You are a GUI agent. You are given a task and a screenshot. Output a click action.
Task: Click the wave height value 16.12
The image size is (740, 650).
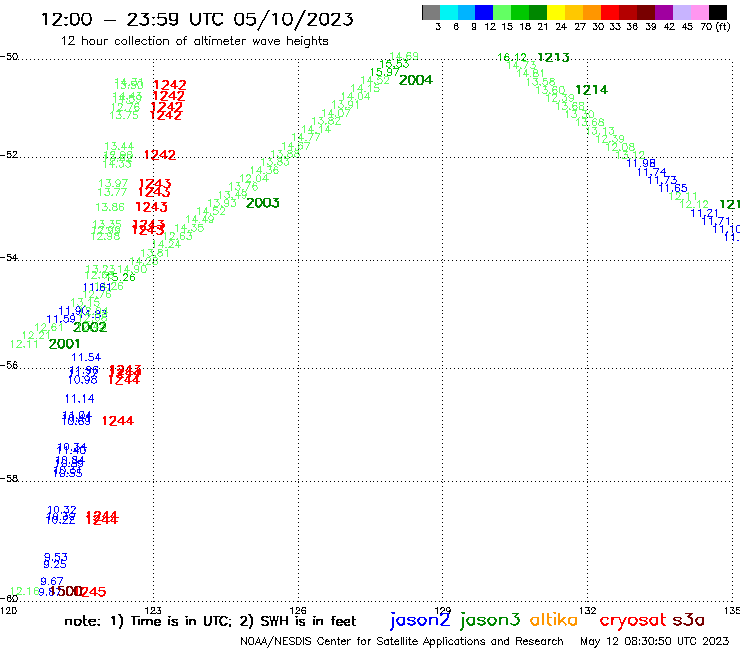coord(512,58)
